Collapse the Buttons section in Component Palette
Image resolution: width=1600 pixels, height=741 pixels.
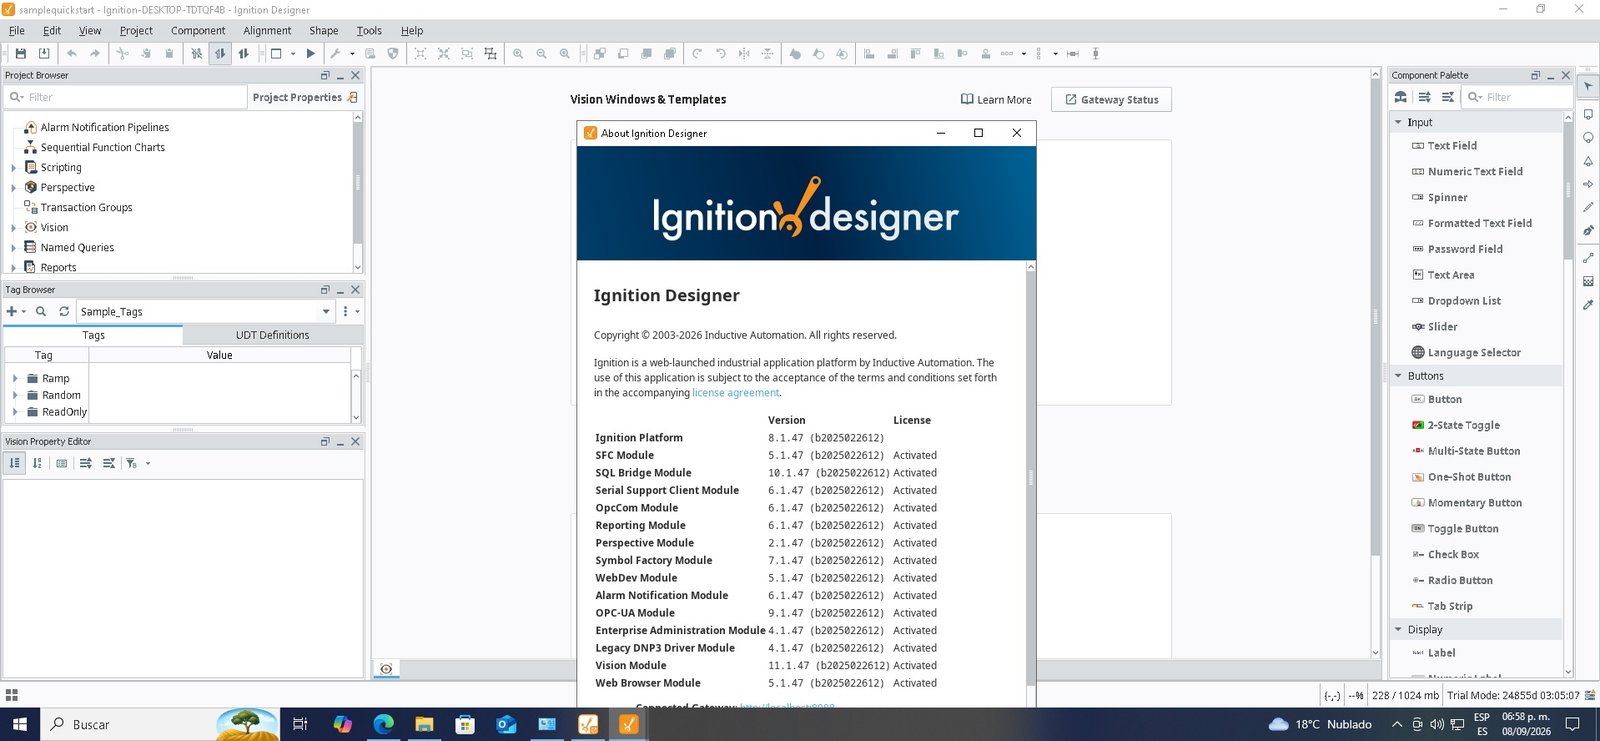coord(1398,376)
